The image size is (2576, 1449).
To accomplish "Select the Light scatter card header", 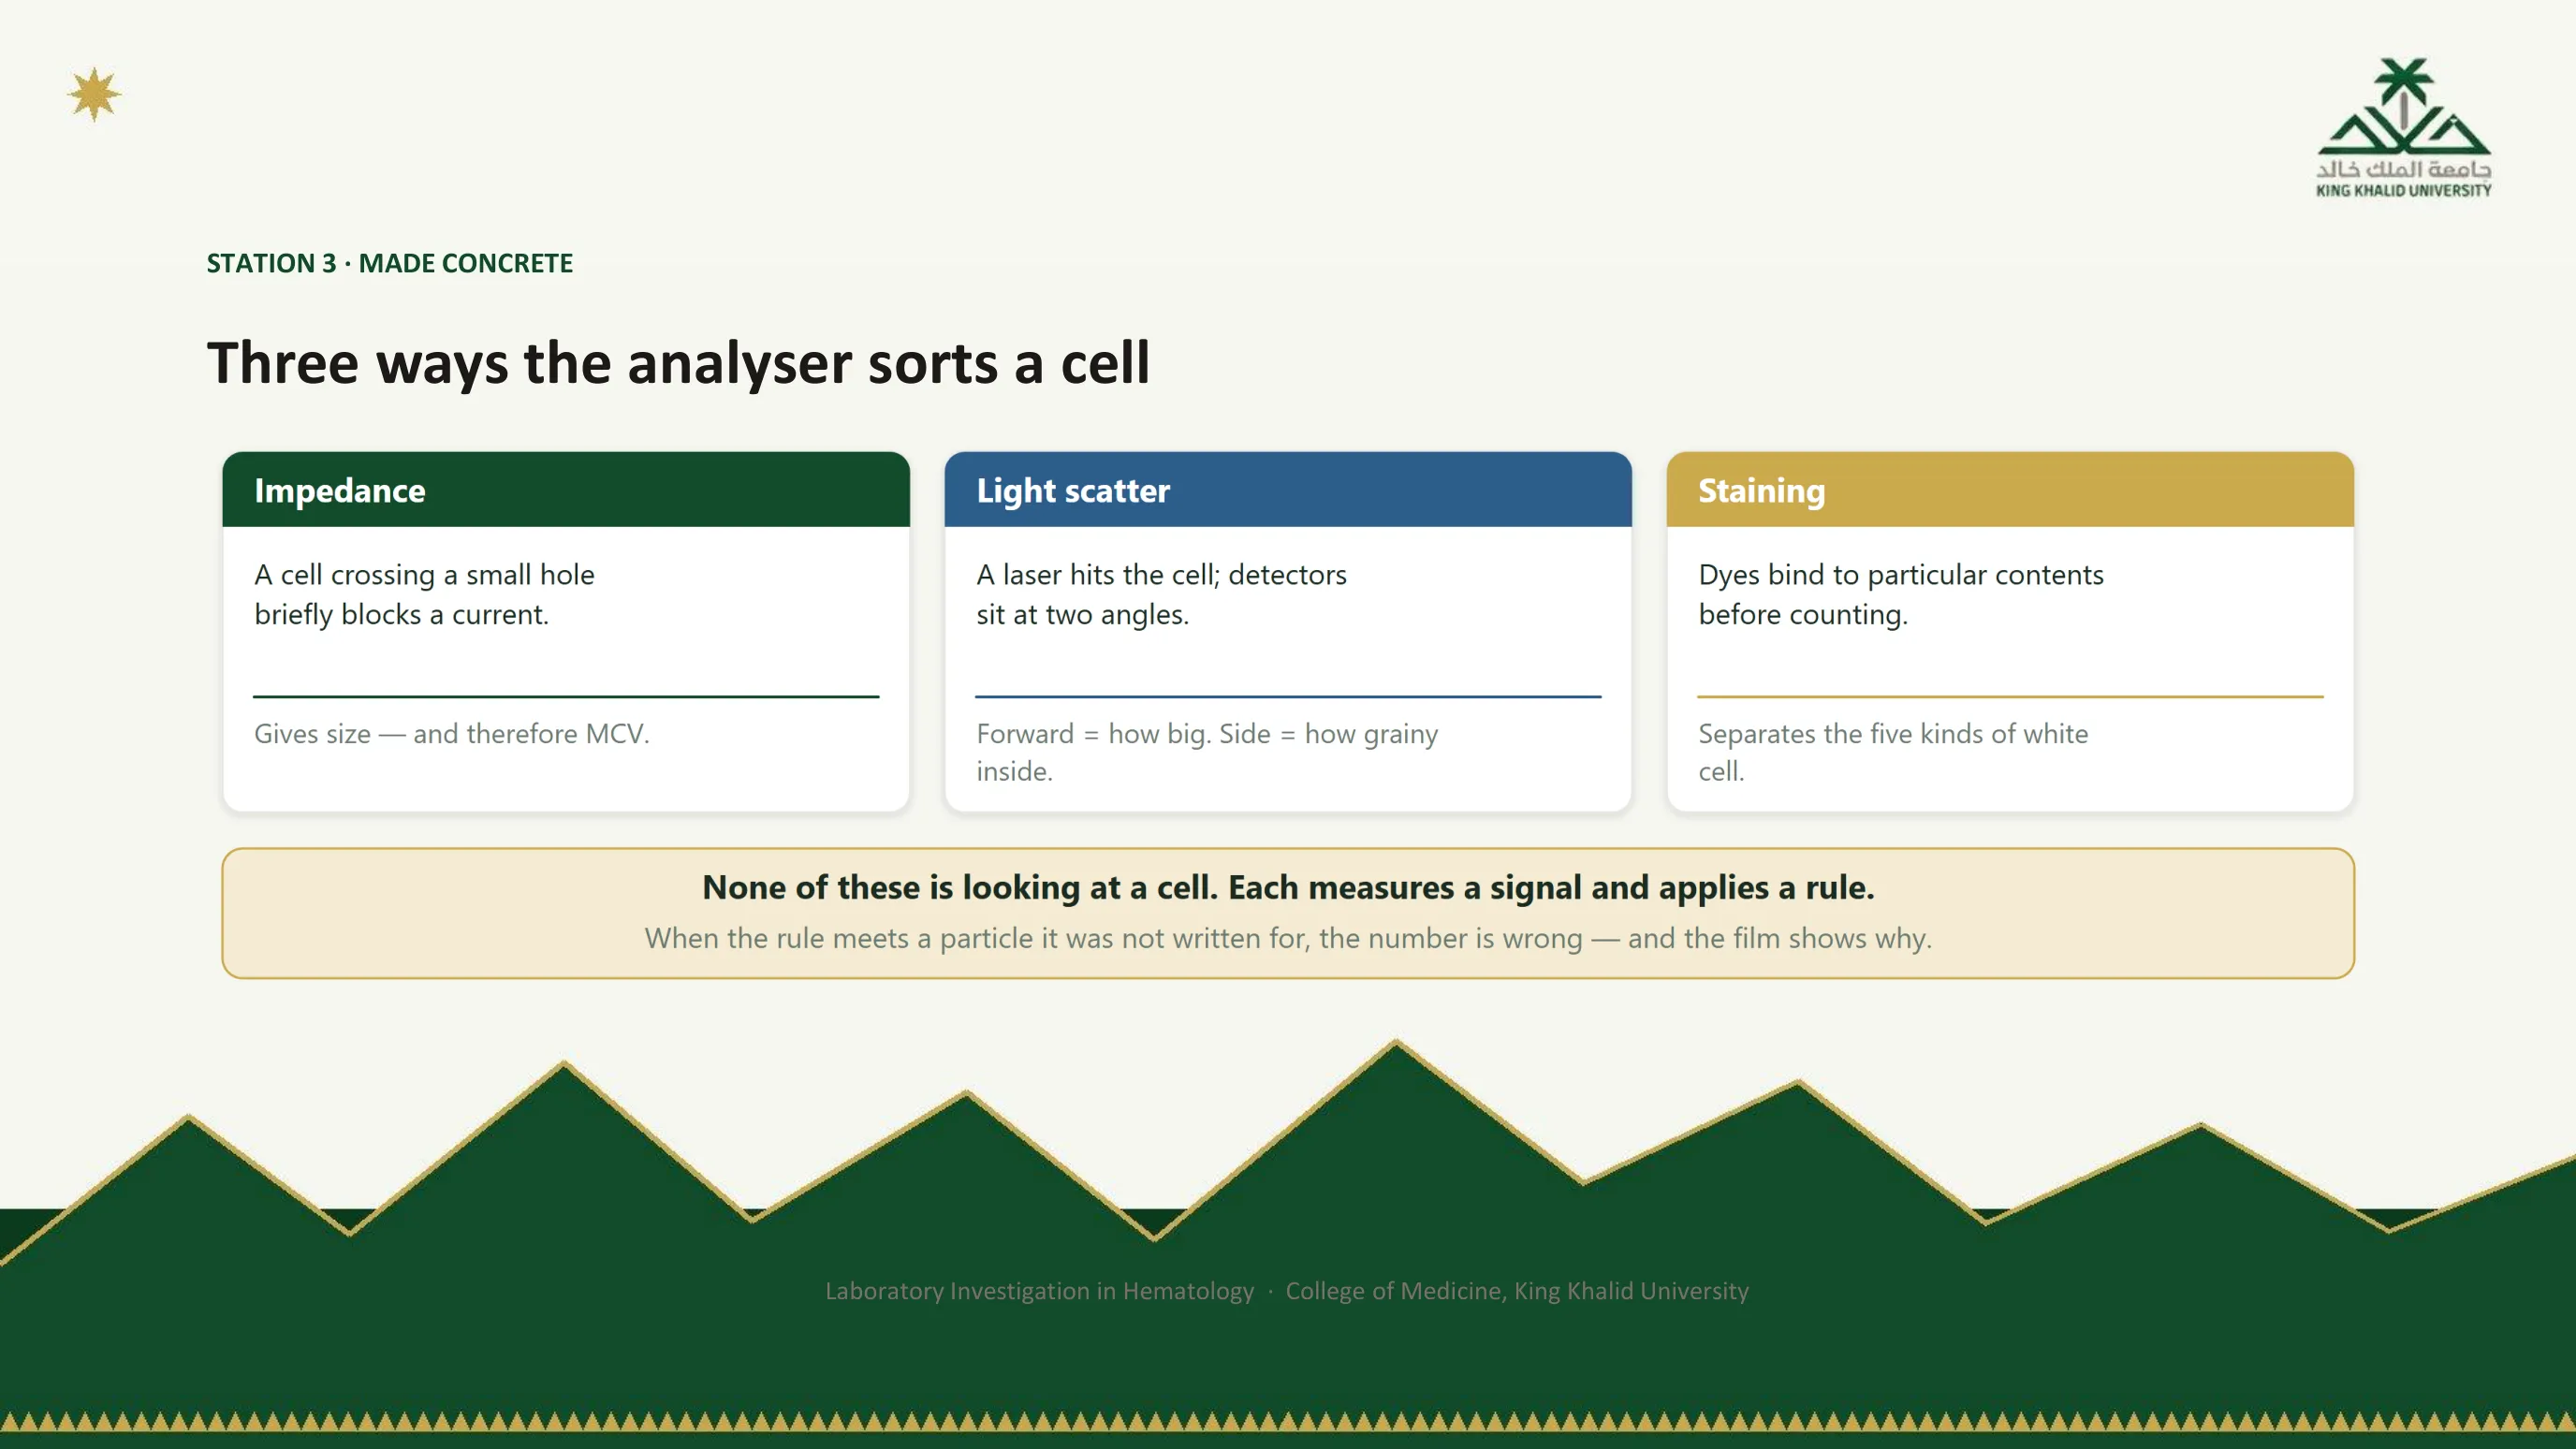I will tap(1288, 490).
